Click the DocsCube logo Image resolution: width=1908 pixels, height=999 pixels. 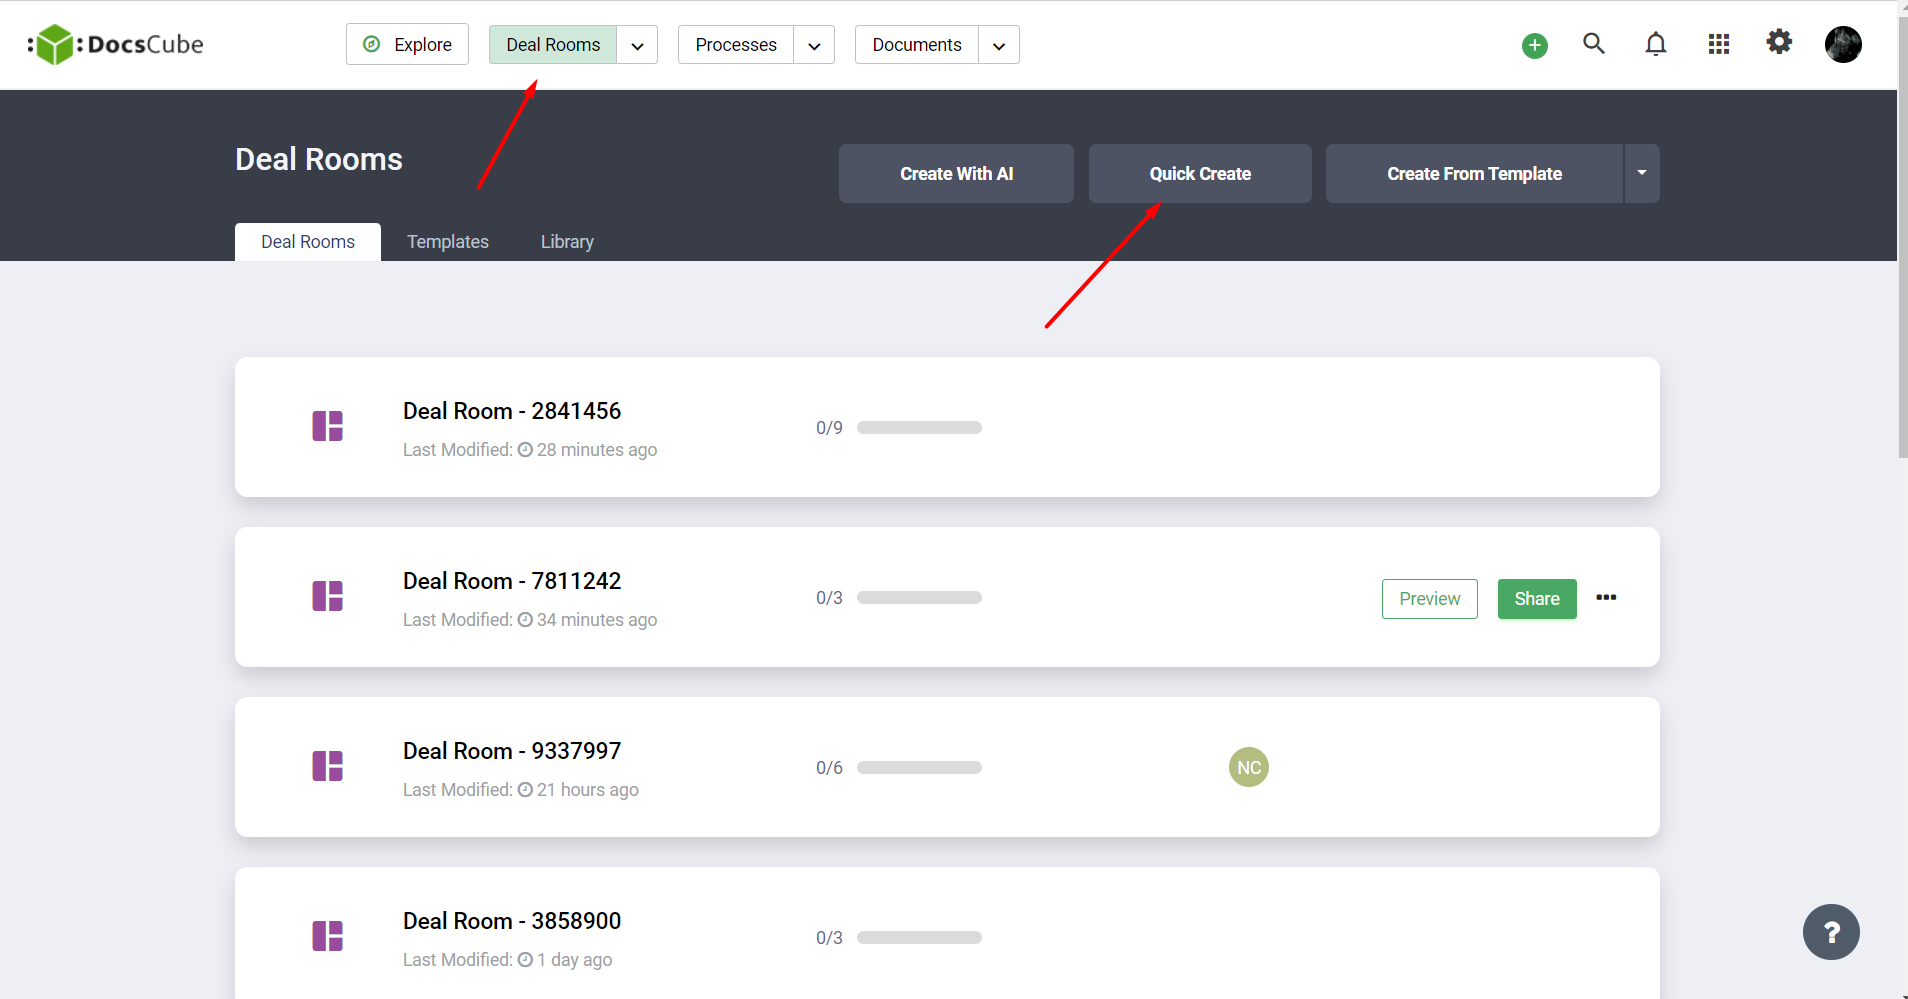click(116, 45)
